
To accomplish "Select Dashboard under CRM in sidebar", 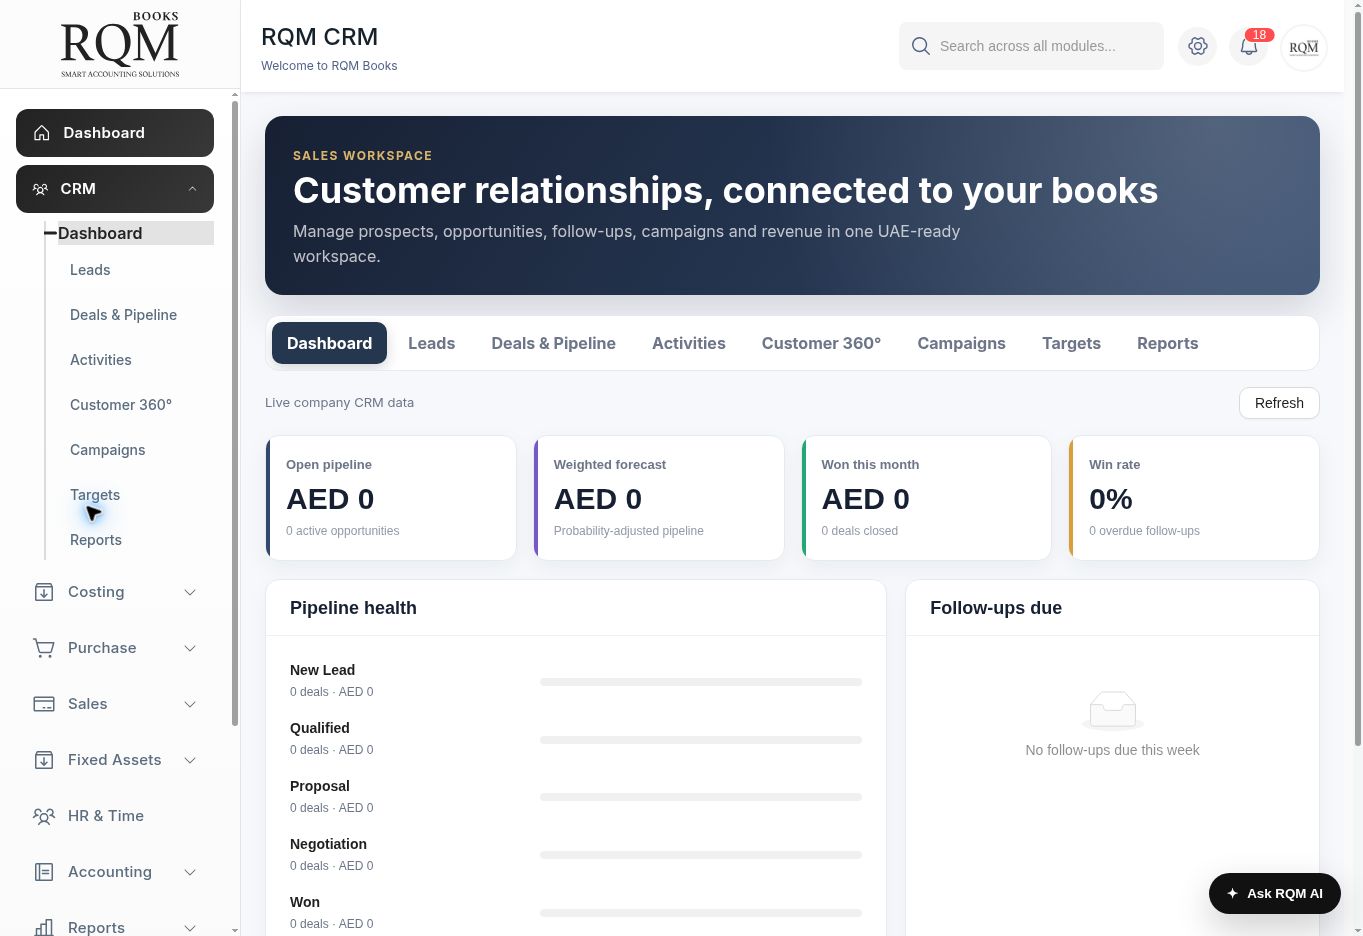I will [136, 233].
